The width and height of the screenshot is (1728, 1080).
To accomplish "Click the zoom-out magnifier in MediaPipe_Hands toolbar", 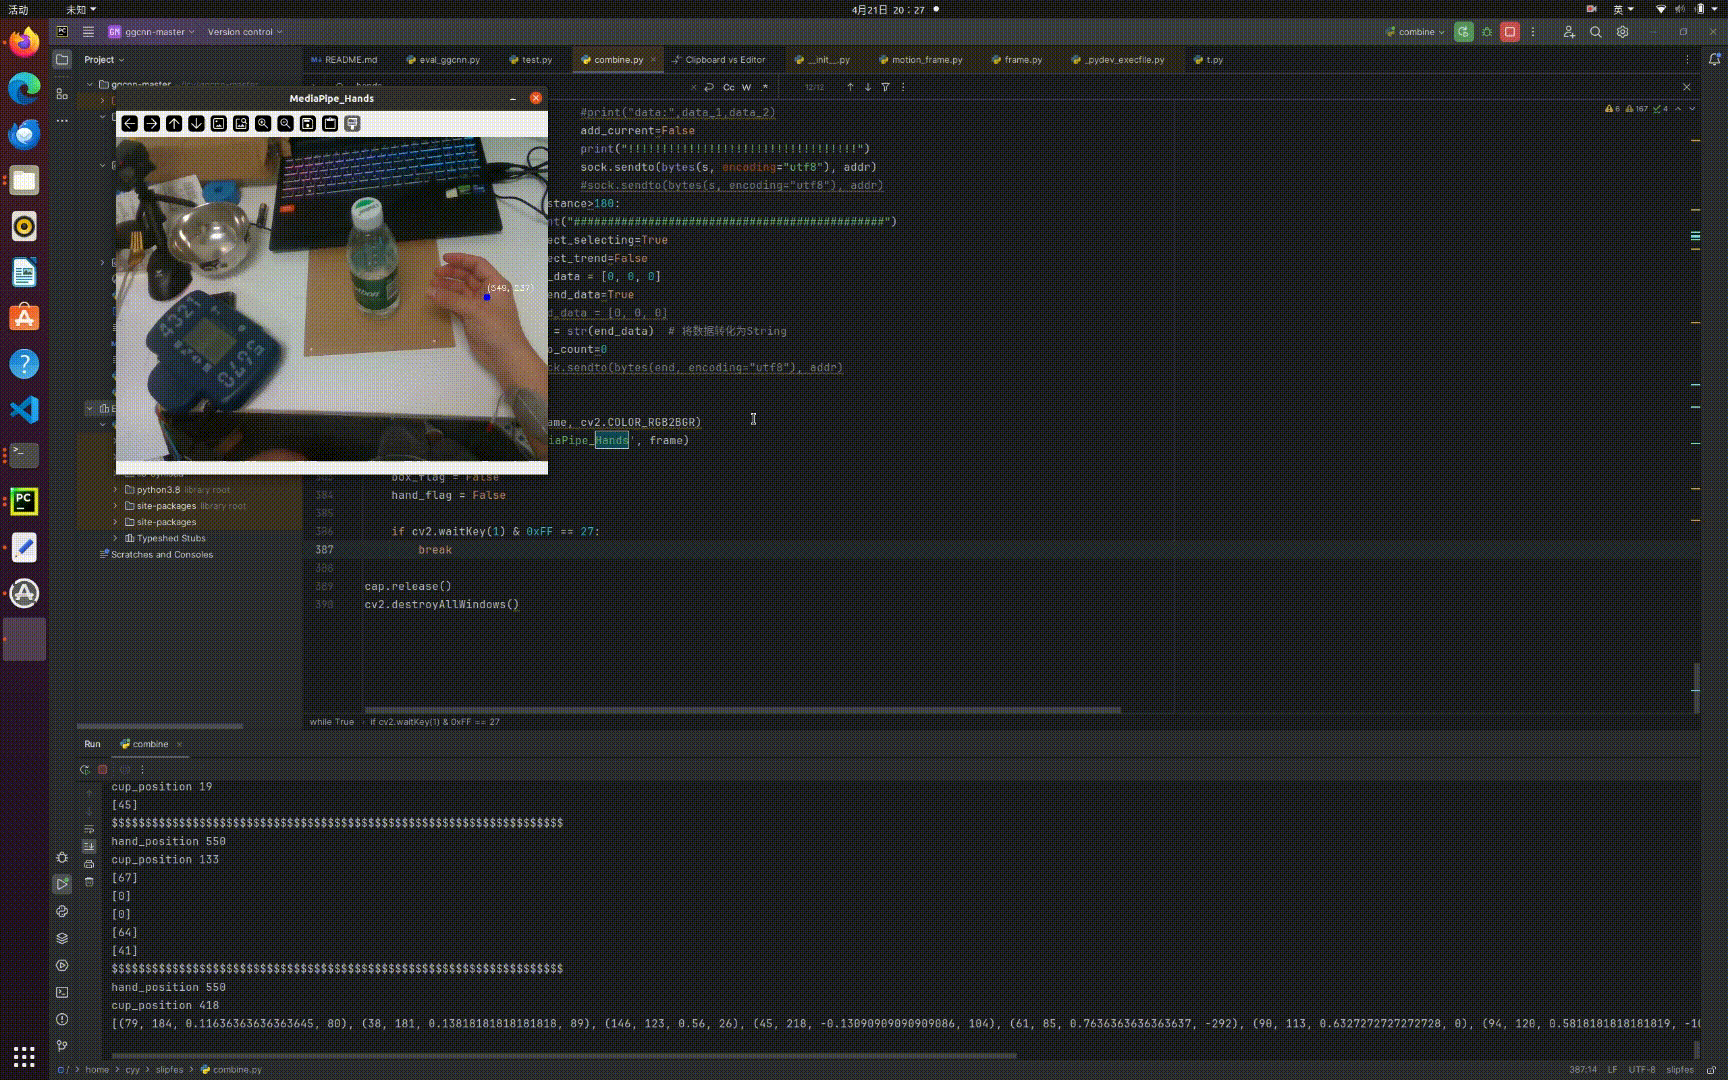I will click(x=285, y=124).
